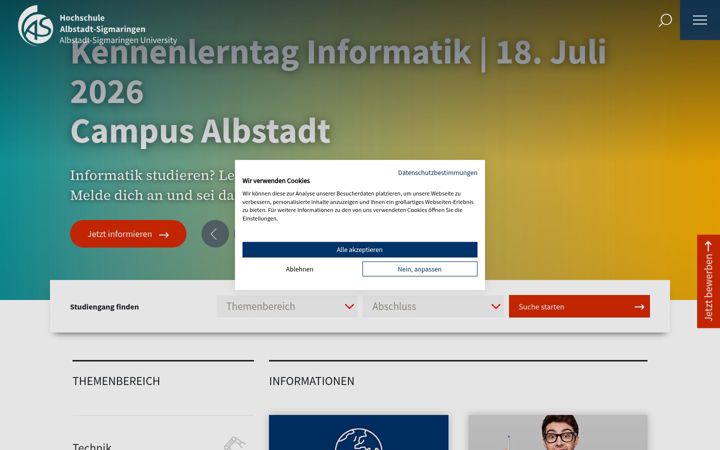This screenshot has height=450, width=720.
Task: Open the Jetzt bewerben side tab
Action: click(709, 281)
